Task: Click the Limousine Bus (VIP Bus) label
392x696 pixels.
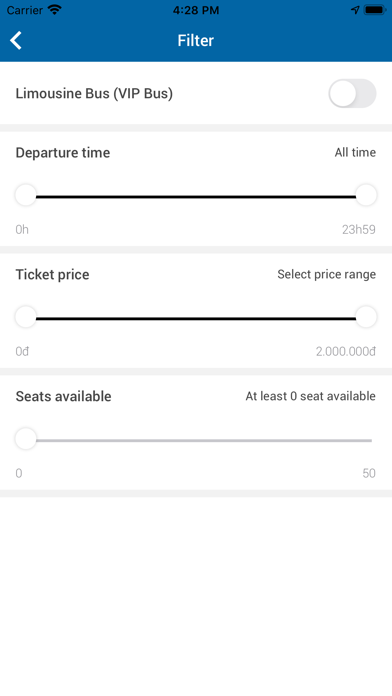Action: click(x=94, y=94)
